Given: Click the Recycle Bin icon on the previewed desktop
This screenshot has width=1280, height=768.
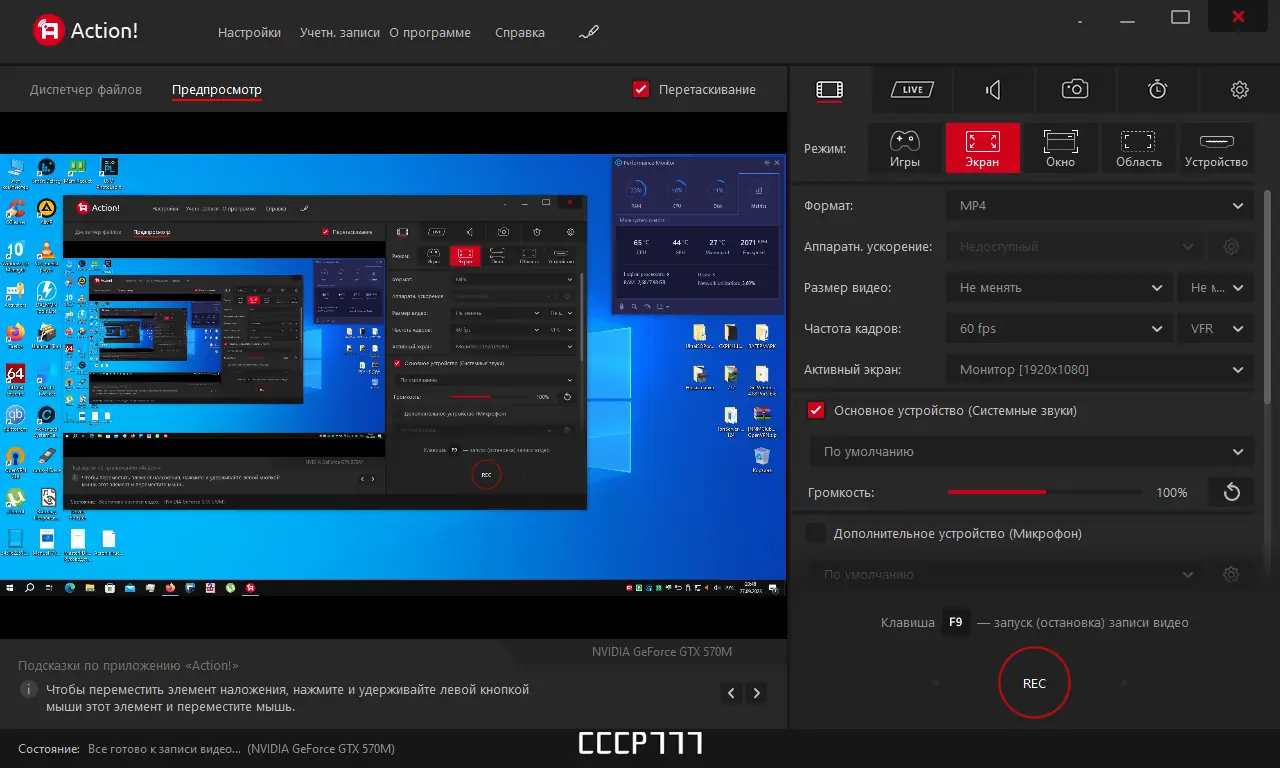Looking at the screenshot, I should (x=762, y=457).
